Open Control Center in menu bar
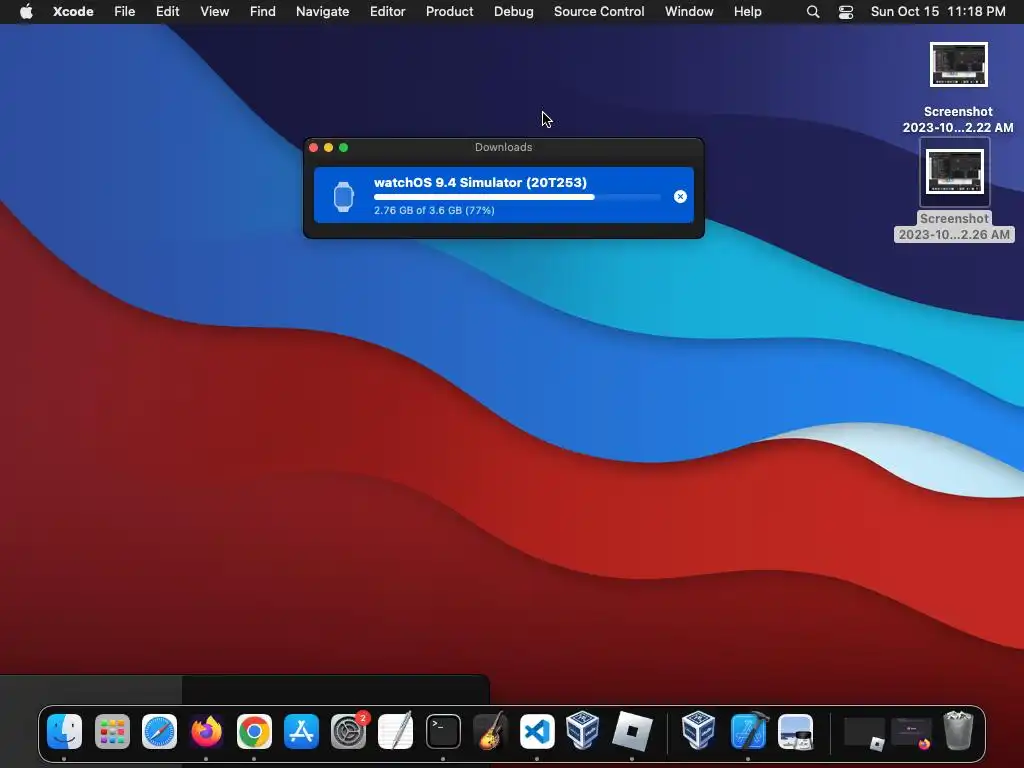 846,12
